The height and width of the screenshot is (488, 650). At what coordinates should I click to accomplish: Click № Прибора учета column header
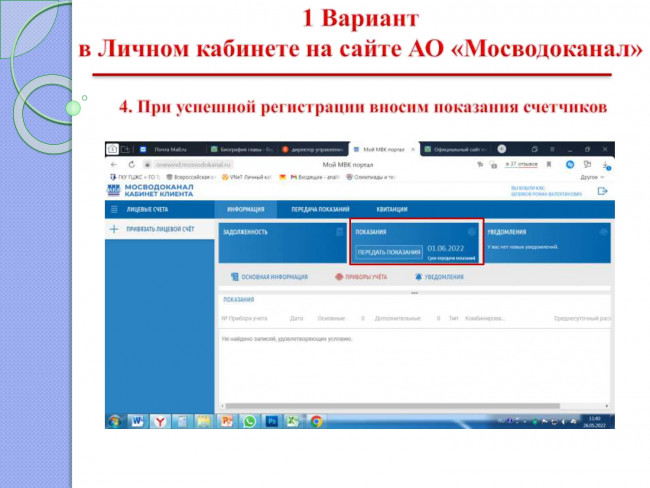244,318
